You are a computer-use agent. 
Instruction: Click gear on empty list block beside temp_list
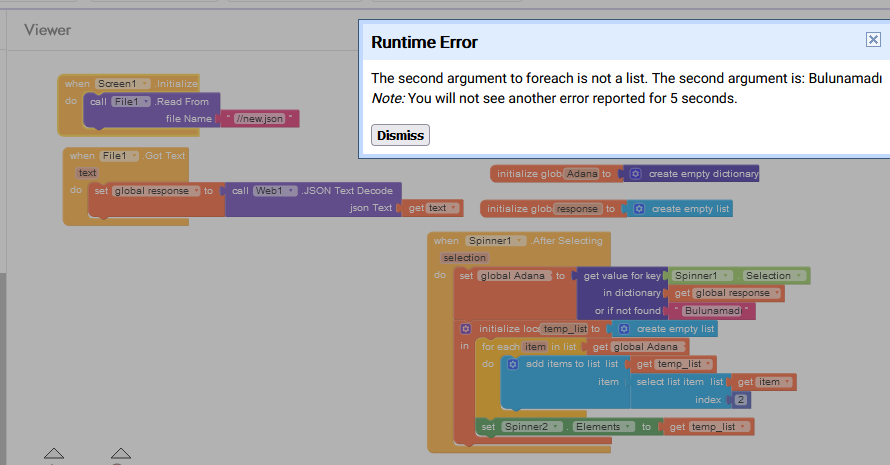coord(623,329)
